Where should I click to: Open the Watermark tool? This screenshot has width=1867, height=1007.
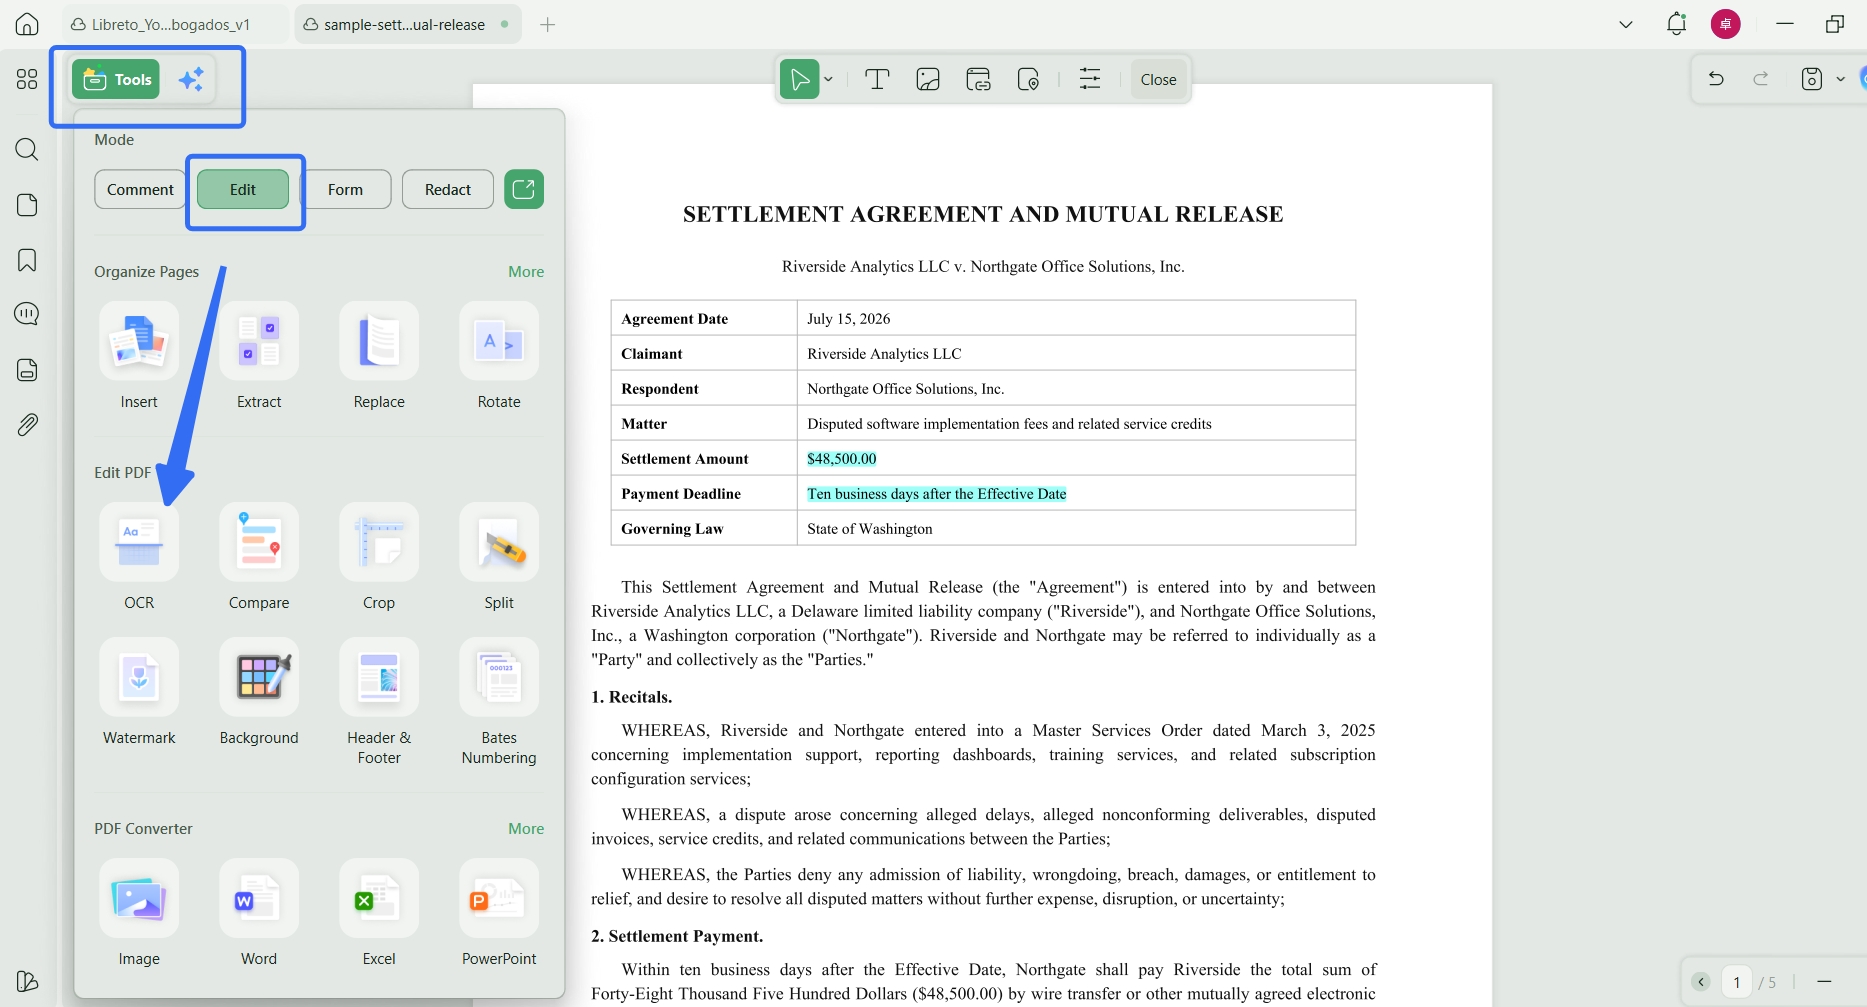pyautogui.click(x=139, y=677)
